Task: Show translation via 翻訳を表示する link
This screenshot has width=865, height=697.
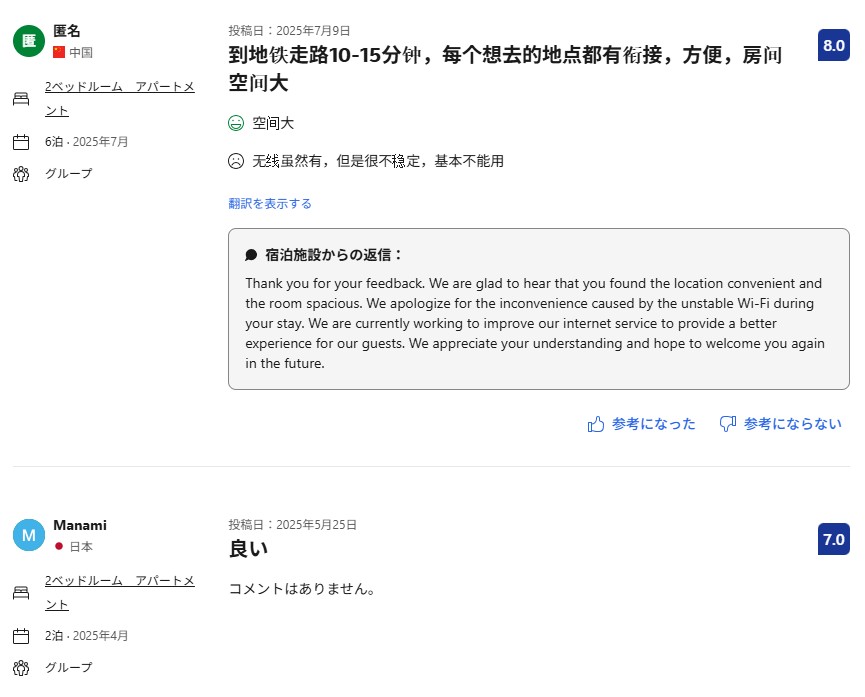Action: click(x=270, y=203)
